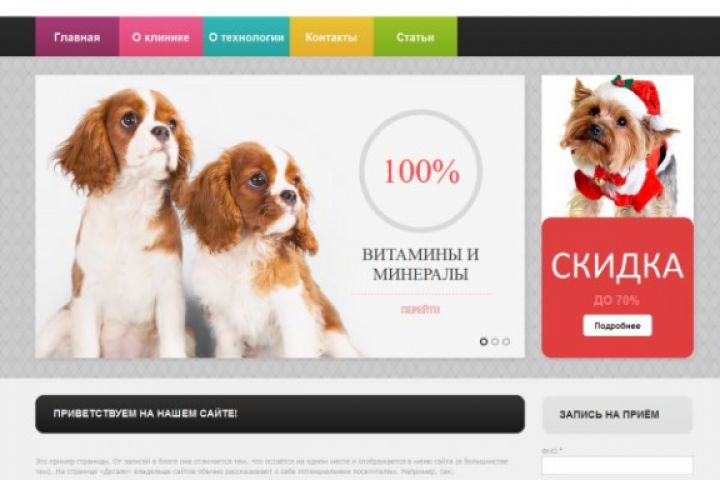Viewport: 720px width, 480px height.
Task: Click the 100% circle graphic
Action: pyautogui.click(x=421, y=170)
